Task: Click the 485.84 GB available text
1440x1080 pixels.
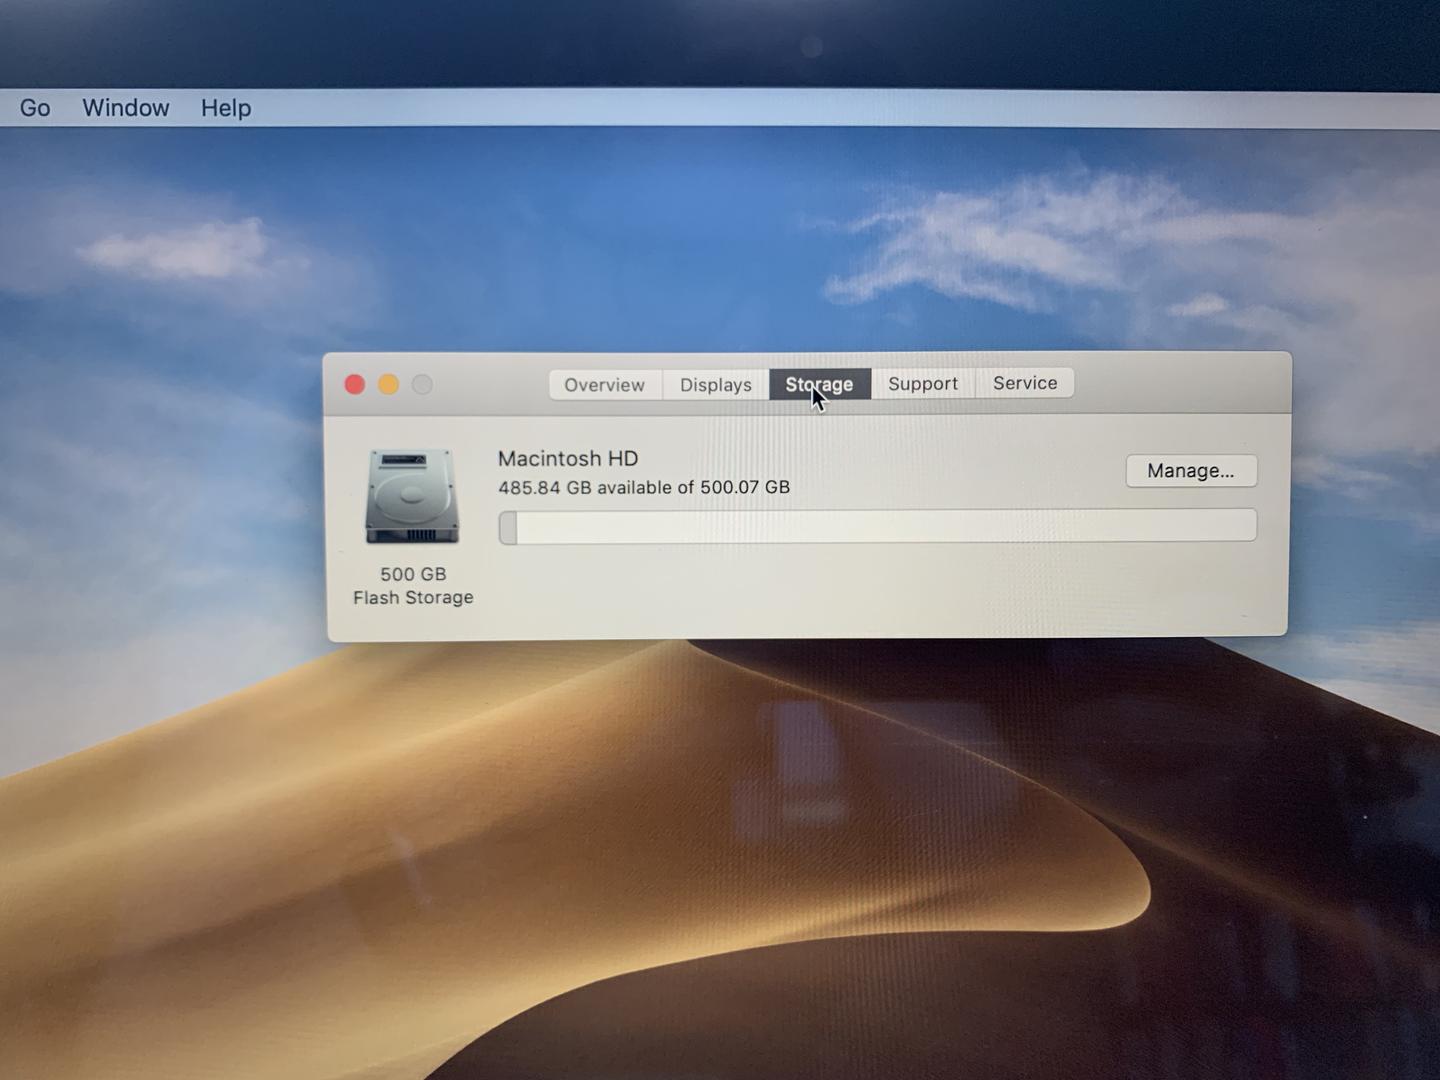Action: pyautogui.click(x=644, y=488)
